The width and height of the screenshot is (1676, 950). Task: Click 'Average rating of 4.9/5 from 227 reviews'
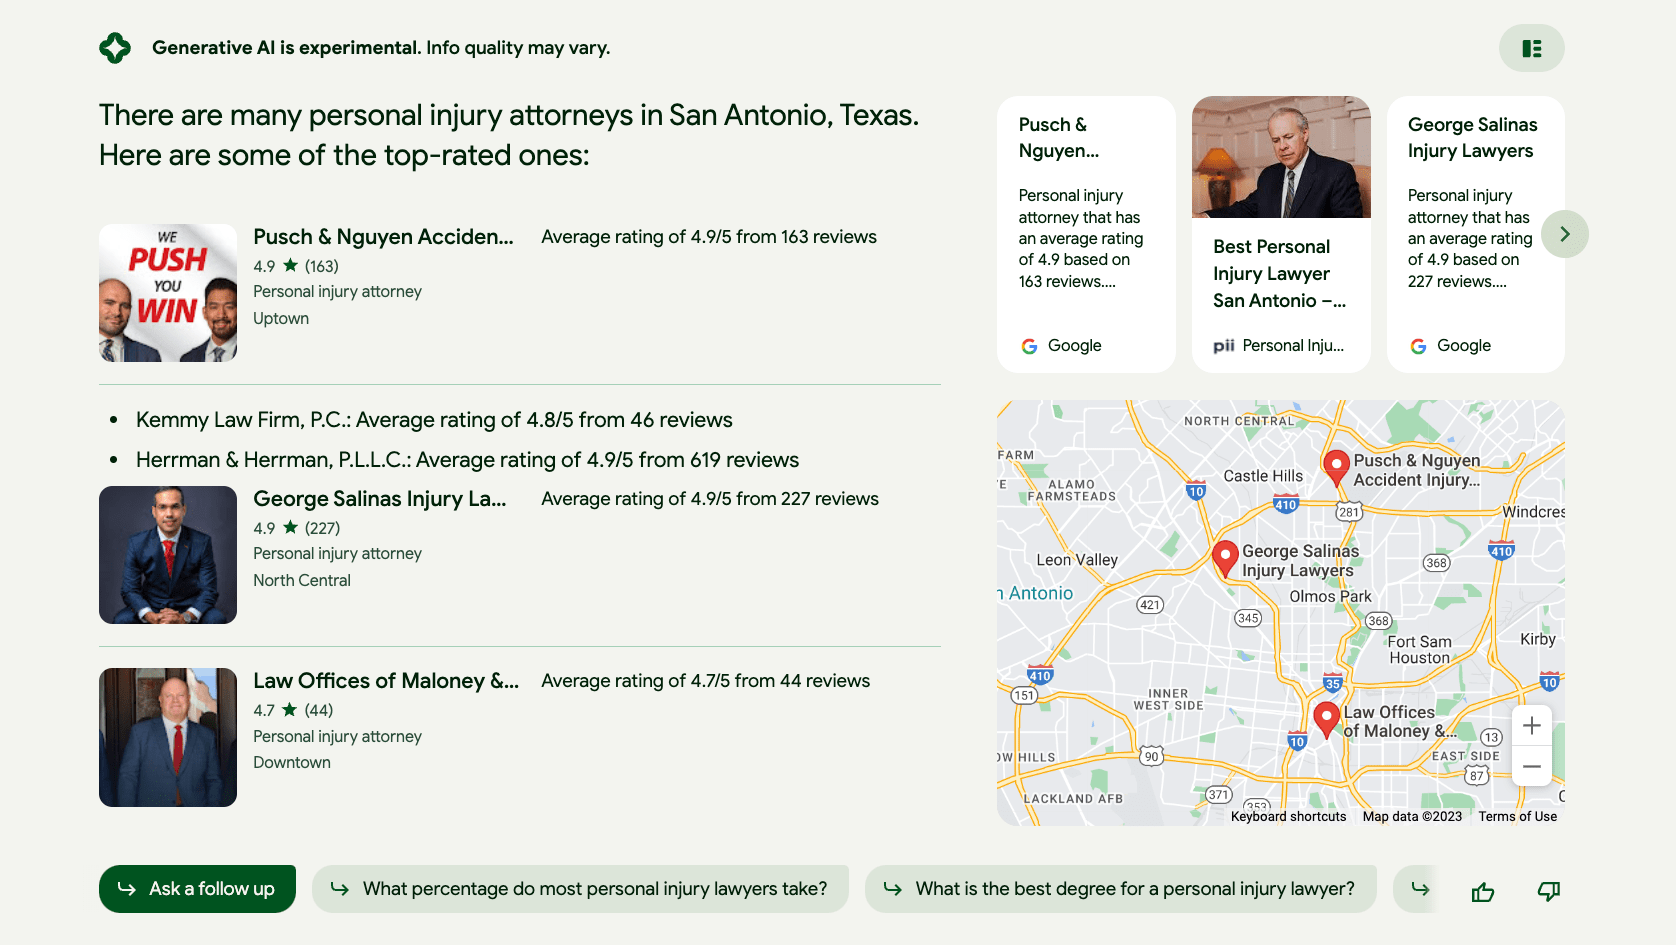(710, 499)
